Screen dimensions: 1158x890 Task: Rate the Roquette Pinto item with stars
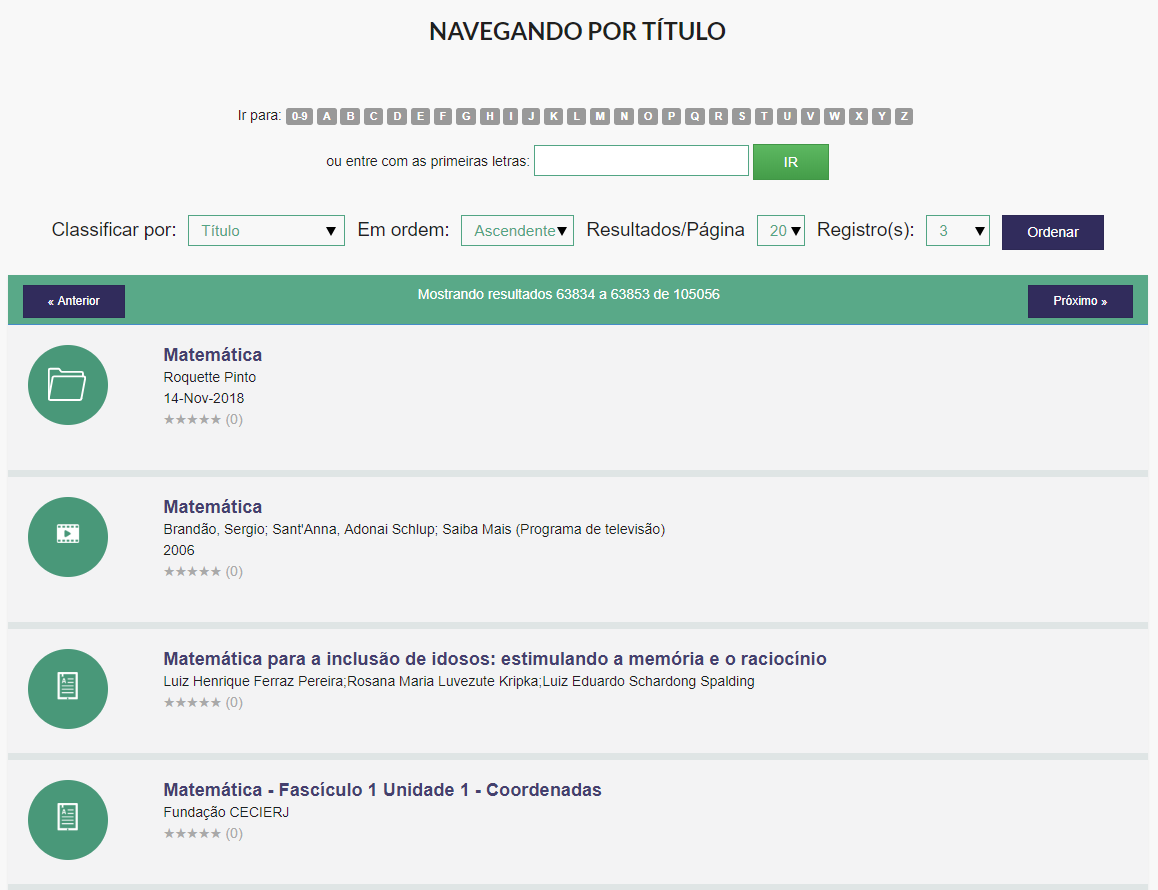pos(192,420)
